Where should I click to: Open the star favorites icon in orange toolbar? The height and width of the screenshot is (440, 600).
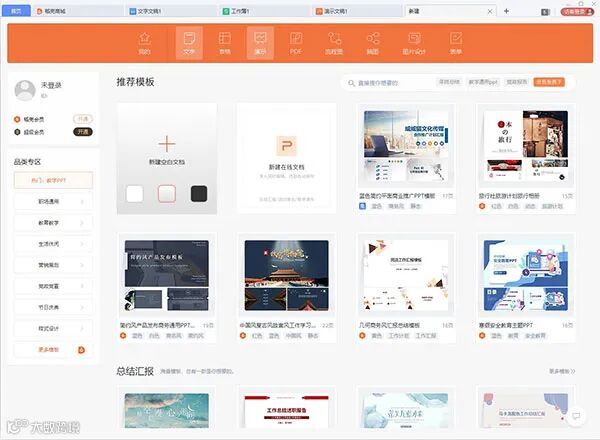(145, 38)
